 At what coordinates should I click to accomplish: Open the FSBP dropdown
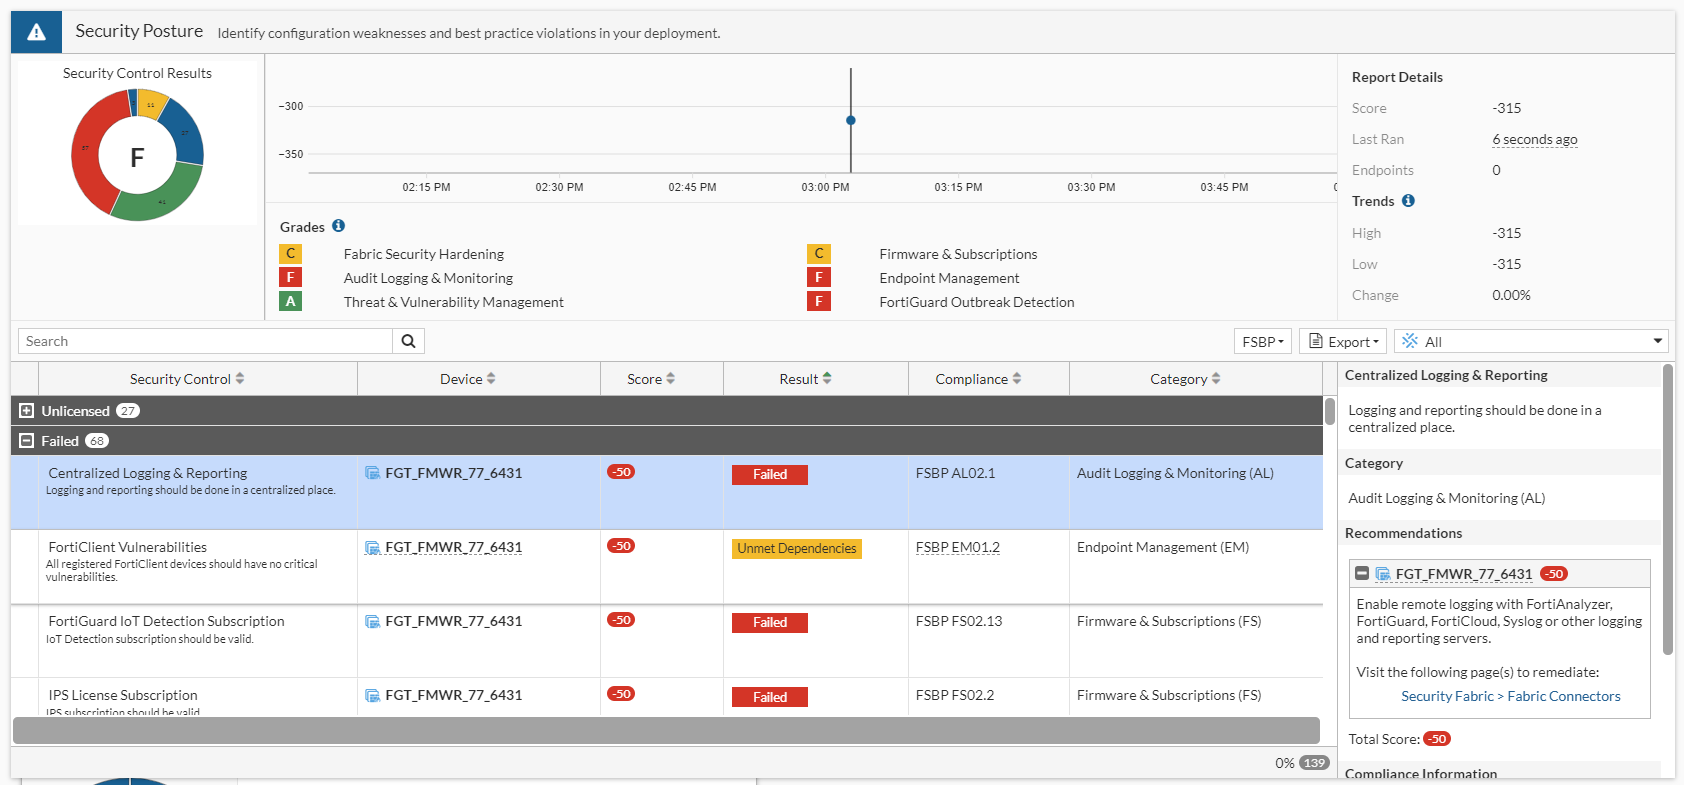pyautogui.click(x=1262, y=342)
